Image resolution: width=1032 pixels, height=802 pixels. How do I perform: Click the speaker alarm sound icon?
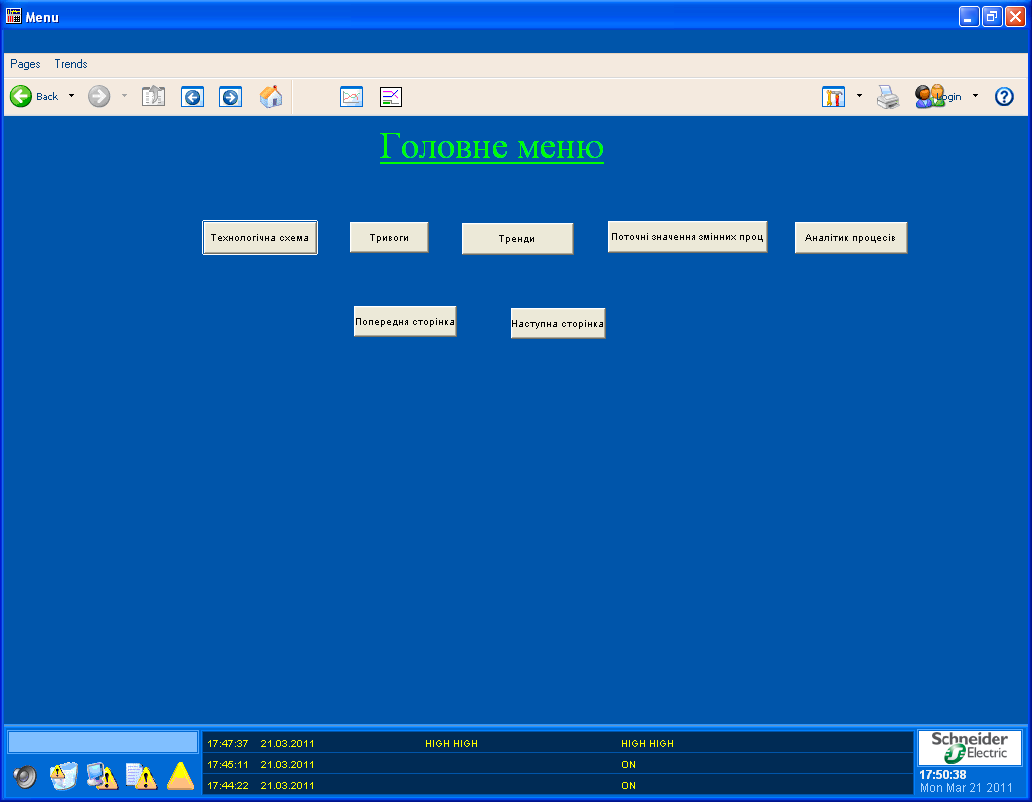[x=25, y=776]
